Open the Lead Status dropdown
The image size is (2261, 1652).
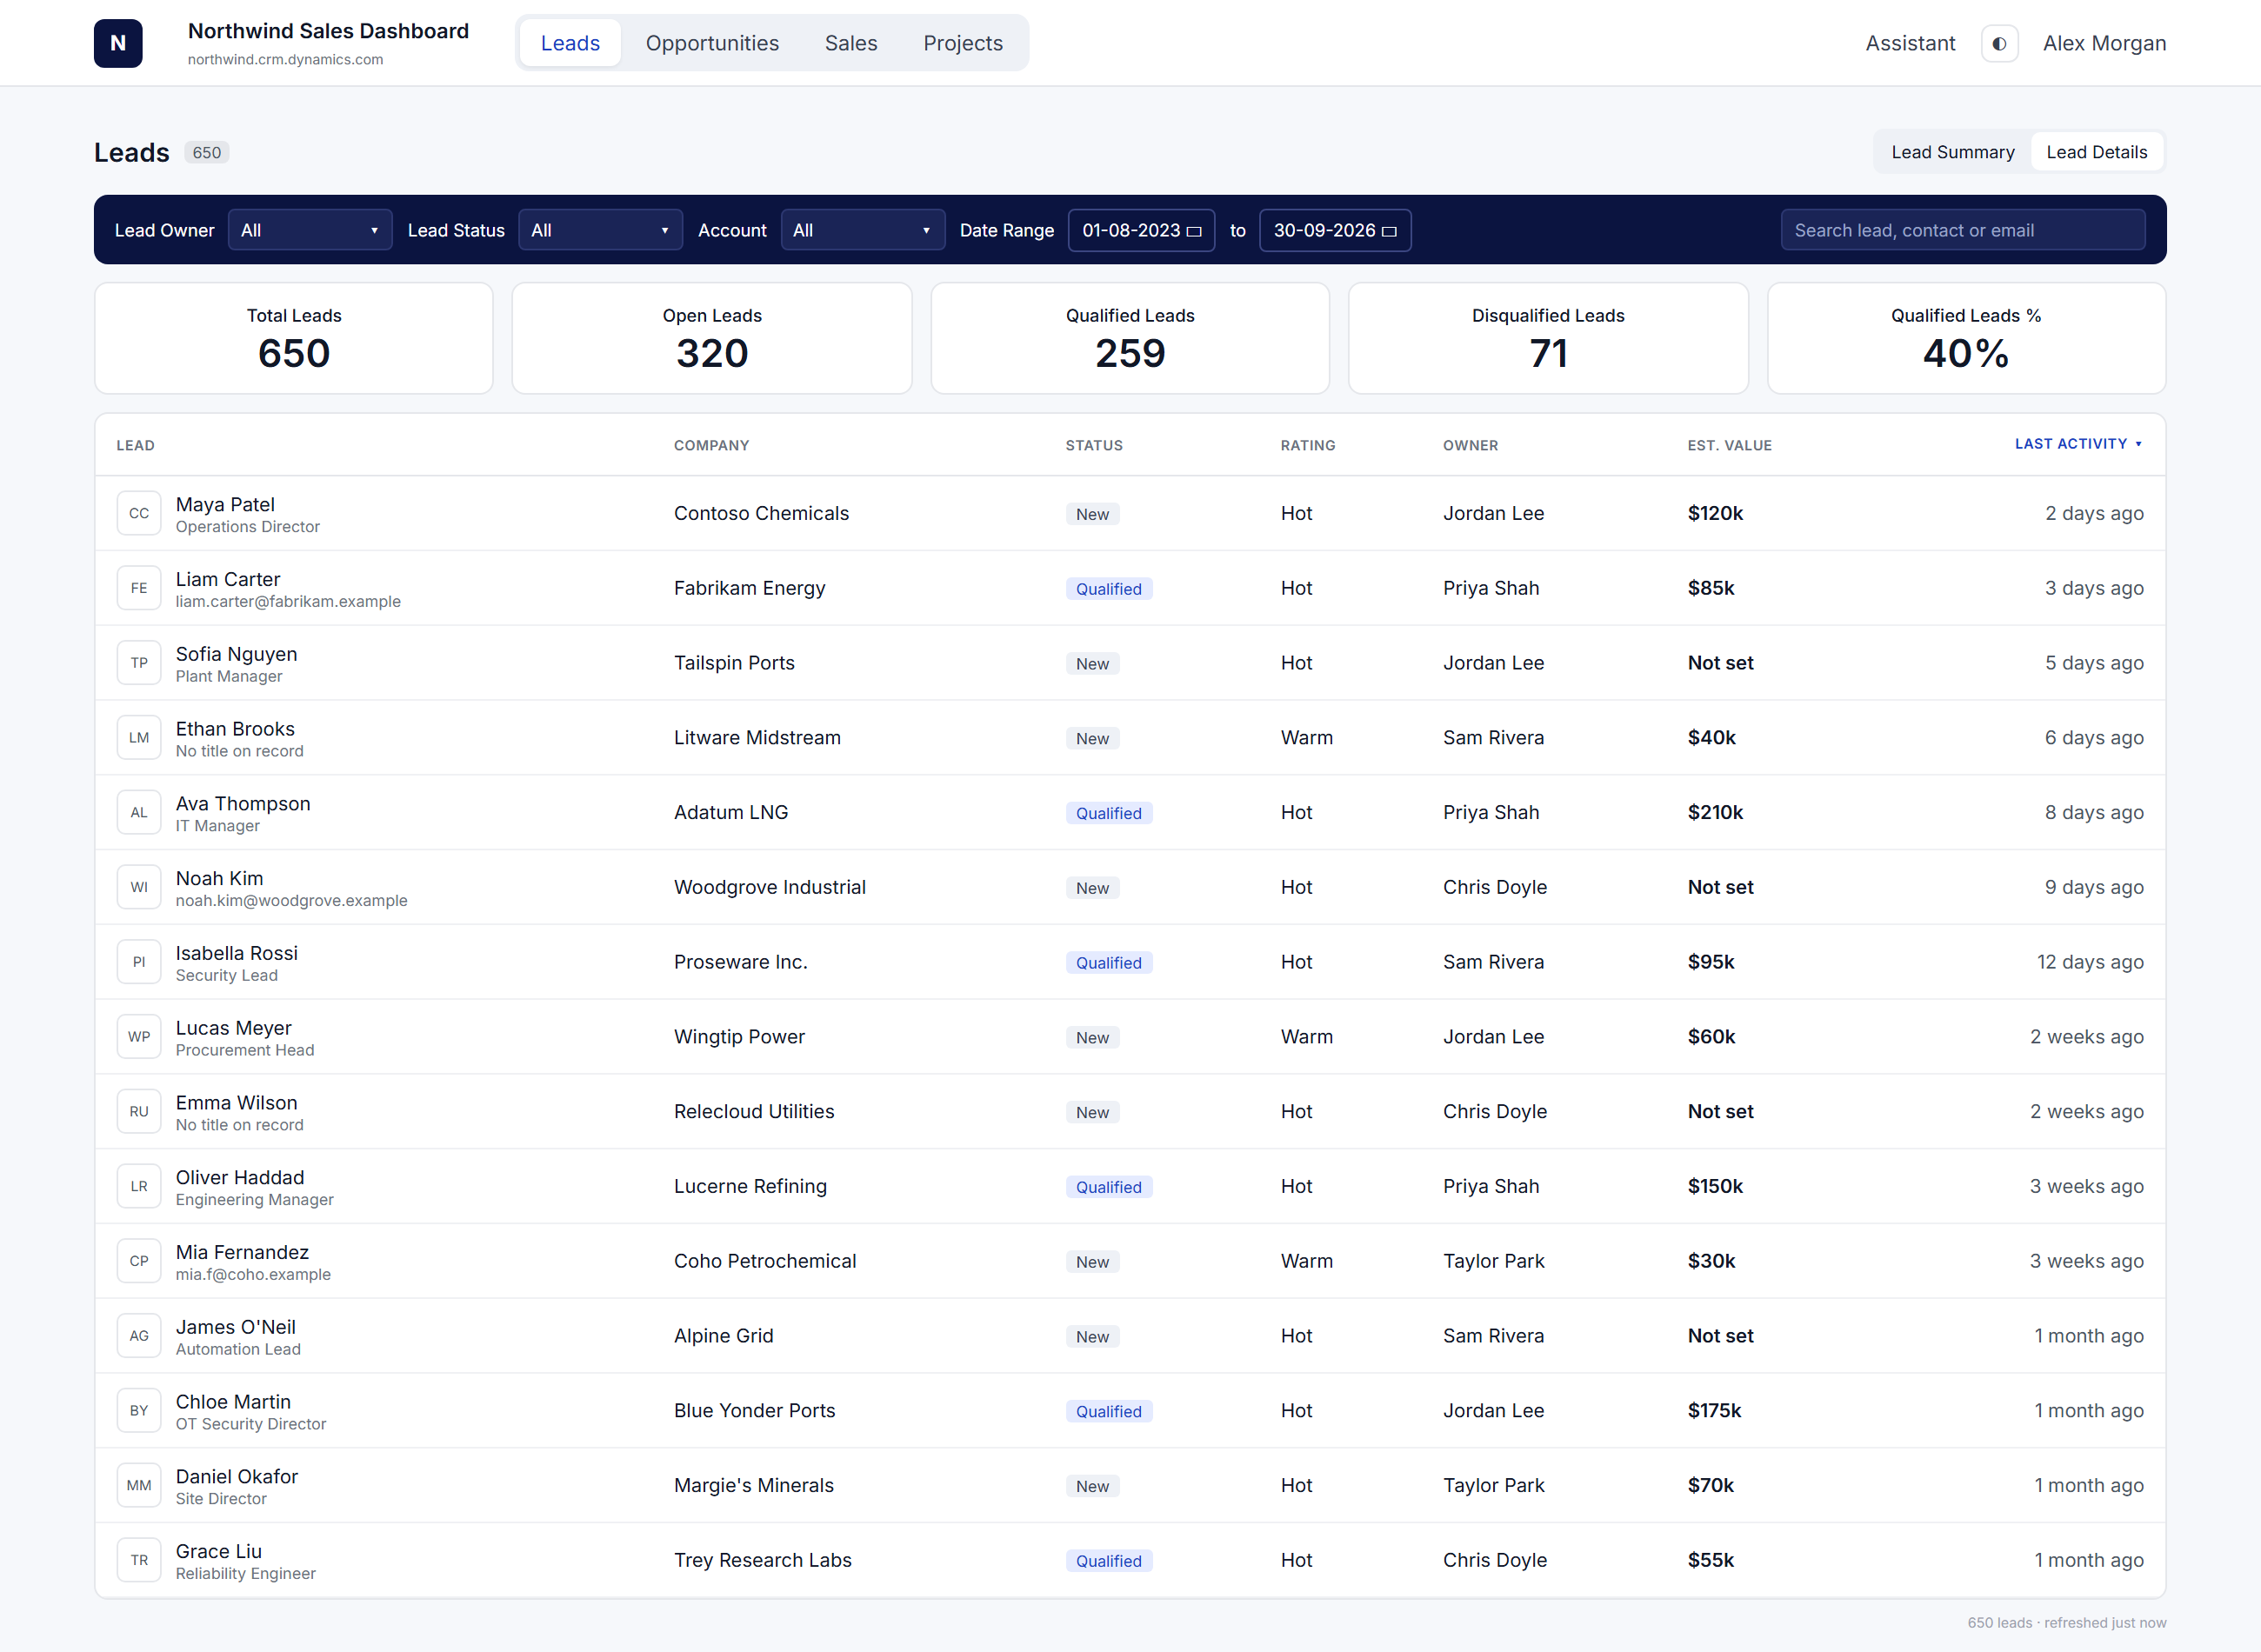(x=600, y=230)
